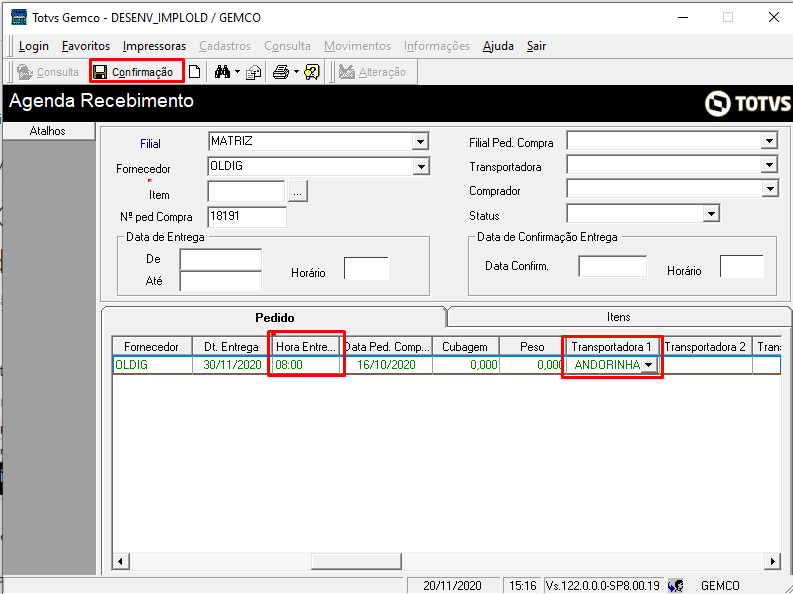Click the Alteração toolbar button

(x=372, y=72)
